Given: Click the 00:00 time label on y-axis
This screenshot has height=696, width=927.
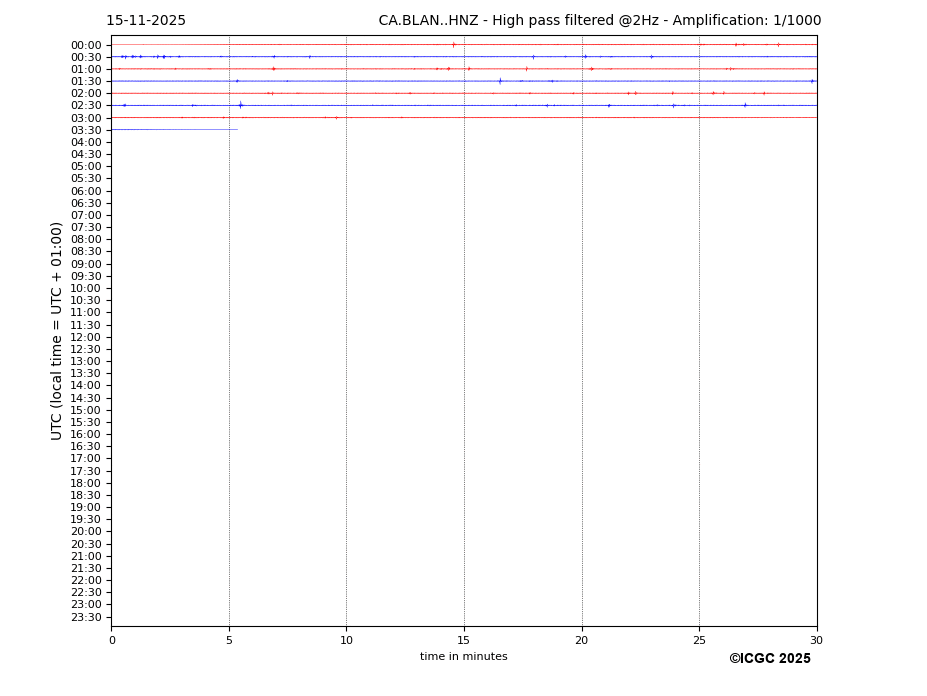Looking at the screenshot, I should [86, 45].
